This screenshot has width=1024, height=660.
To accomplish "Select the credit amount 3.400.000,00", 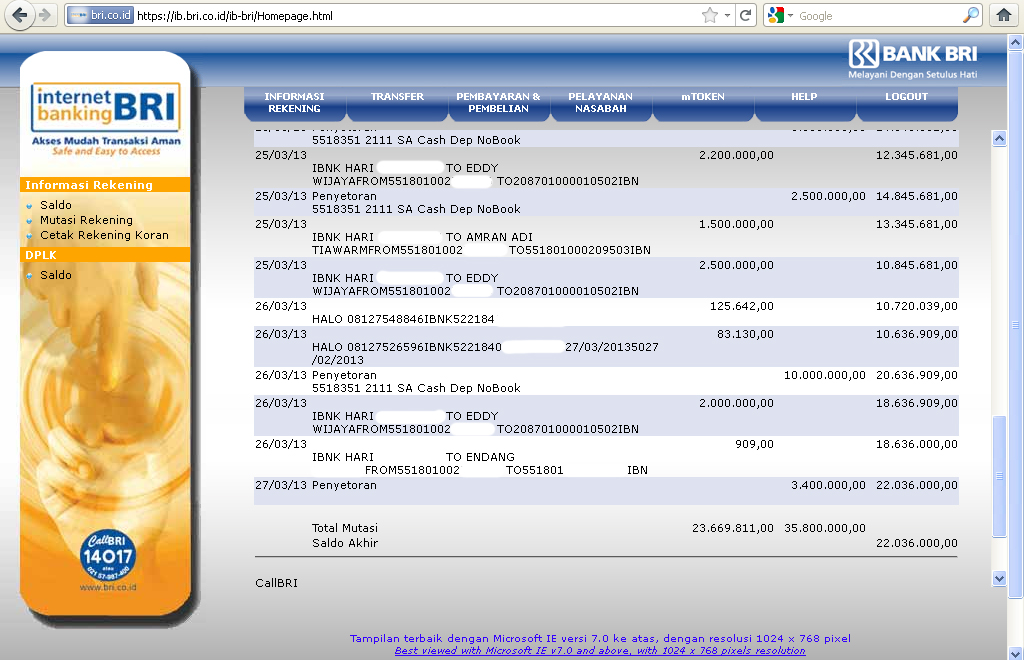I will point(828,485).
